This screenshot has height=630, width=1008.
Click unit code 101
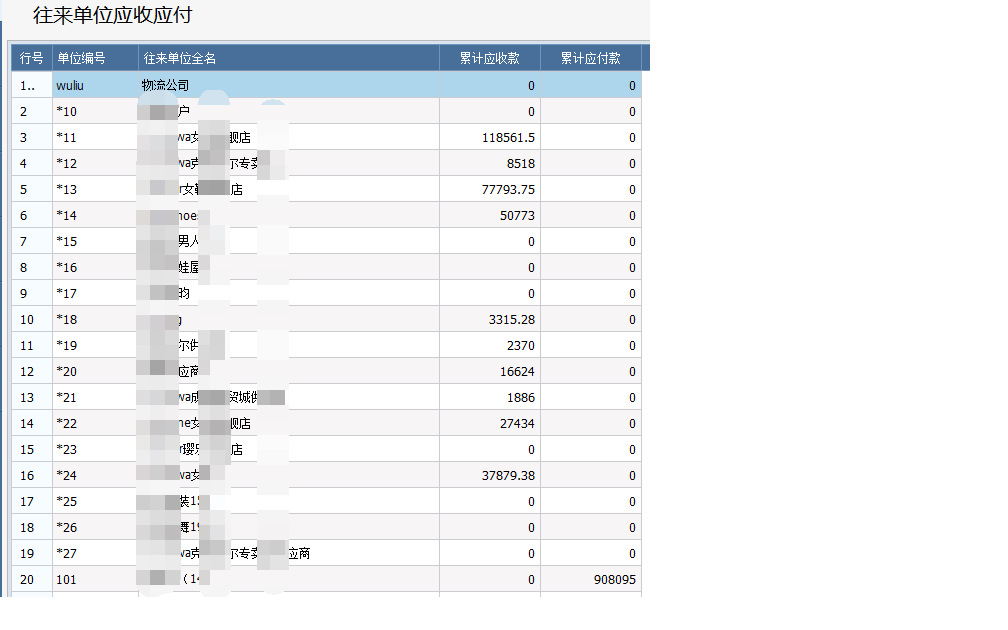(95, 580)
